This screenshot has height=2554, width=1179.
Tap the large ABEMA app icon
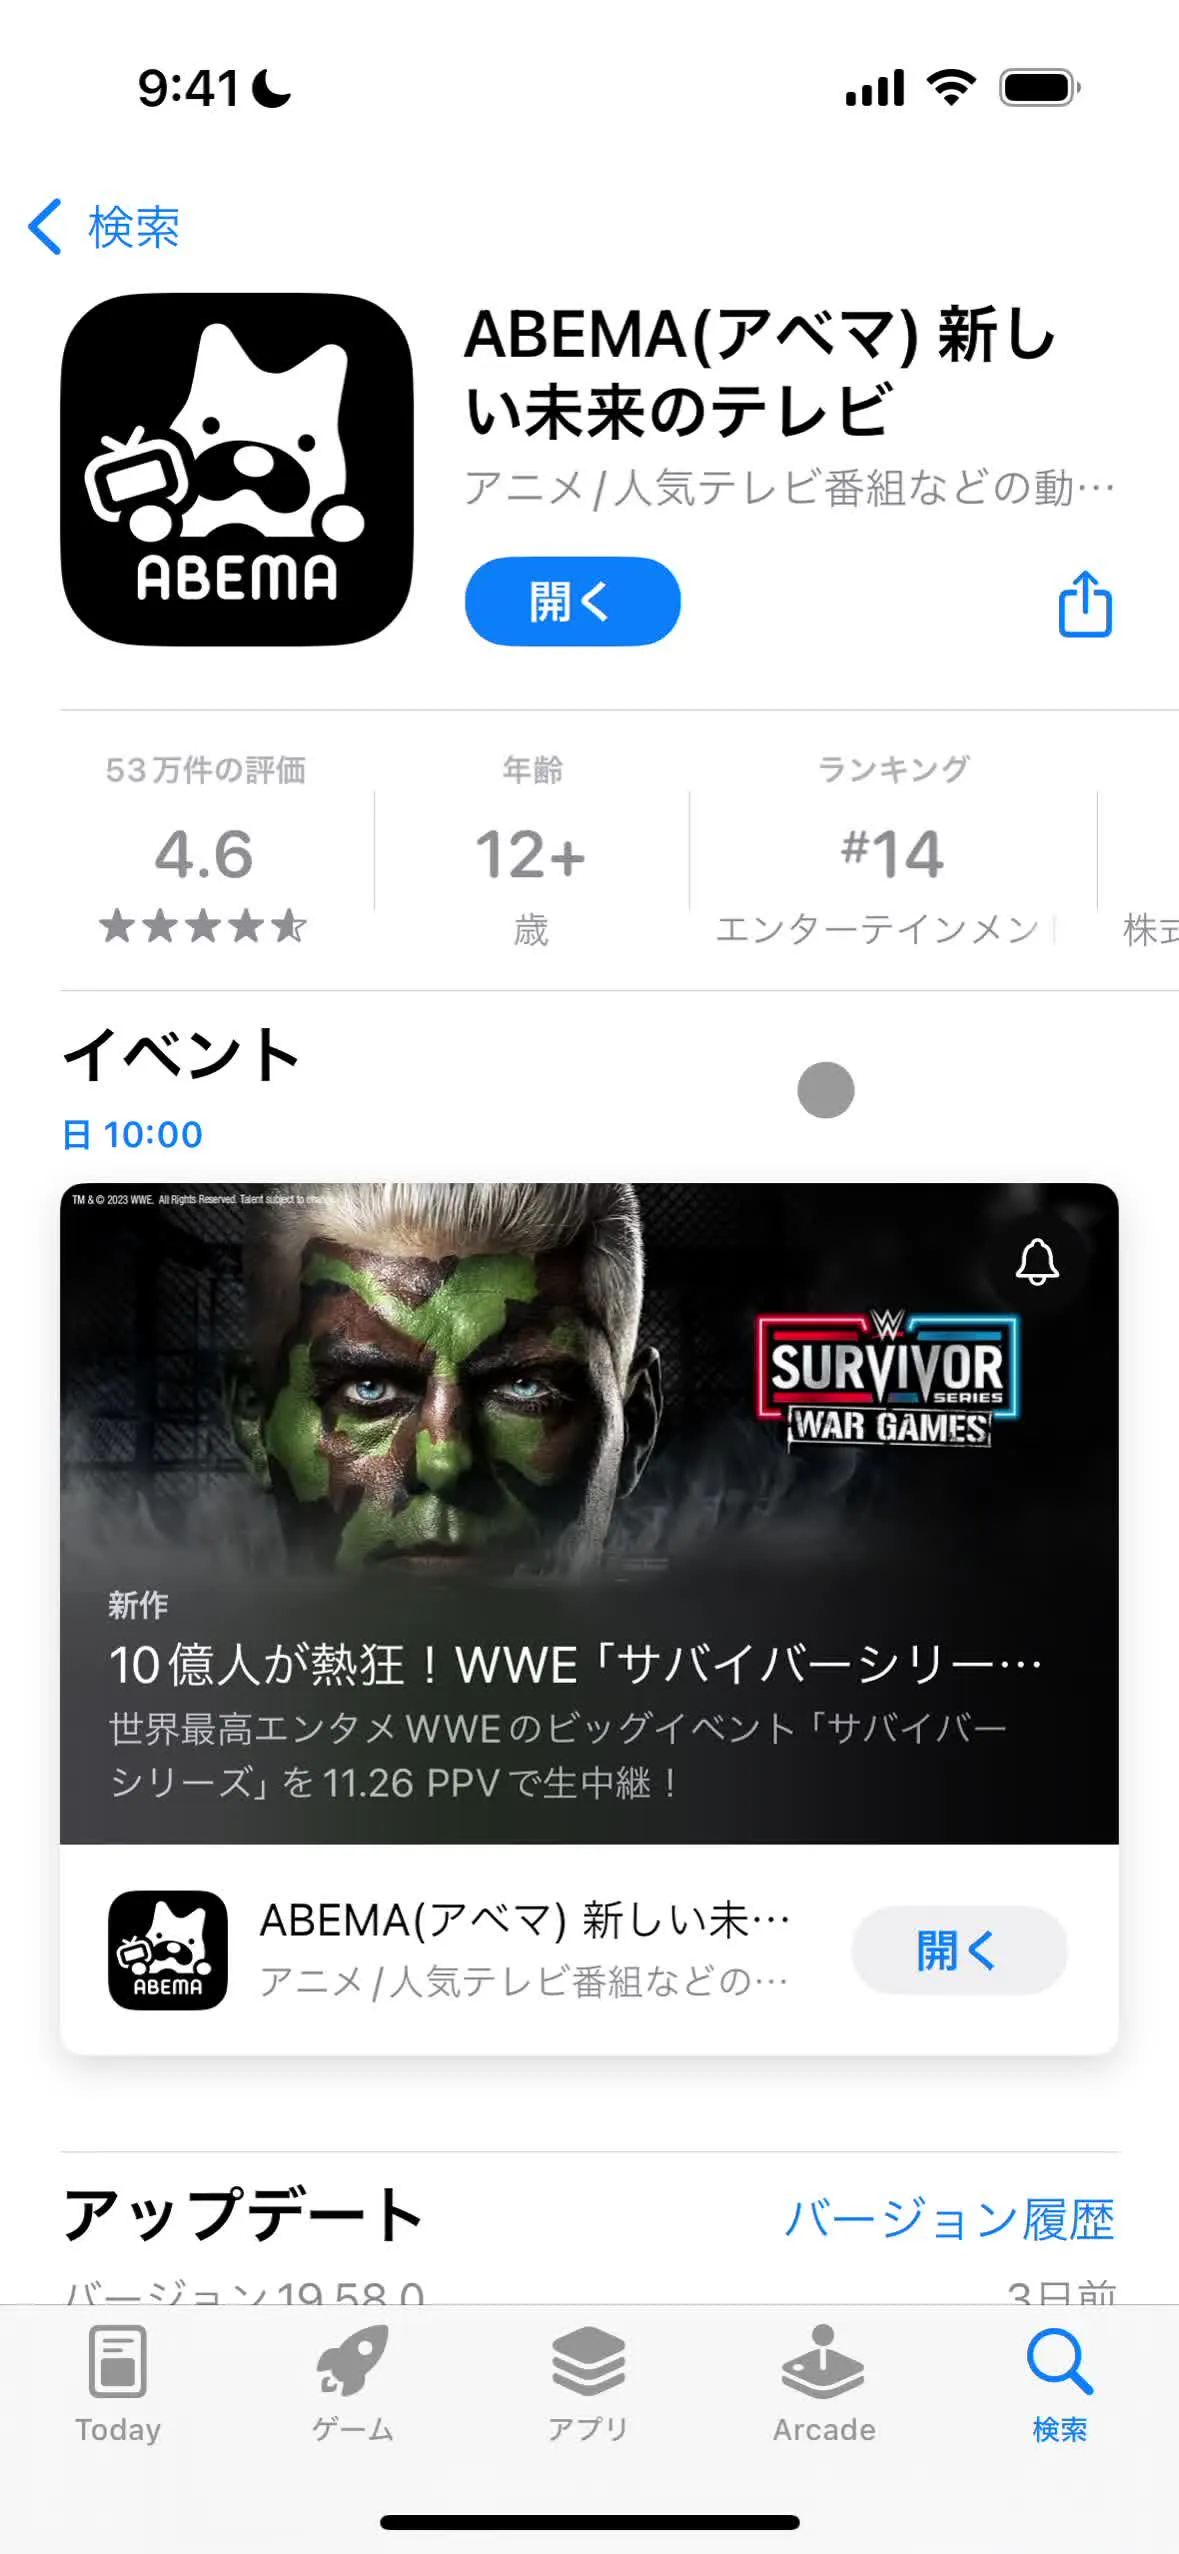(x=237, y=469)
